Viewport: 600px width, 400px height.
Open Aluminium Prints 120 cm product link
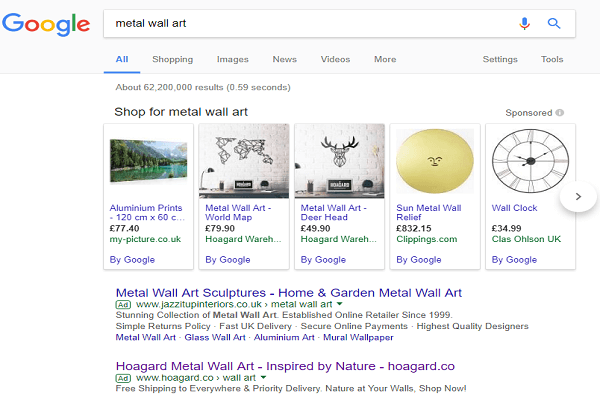coord(147,212)
